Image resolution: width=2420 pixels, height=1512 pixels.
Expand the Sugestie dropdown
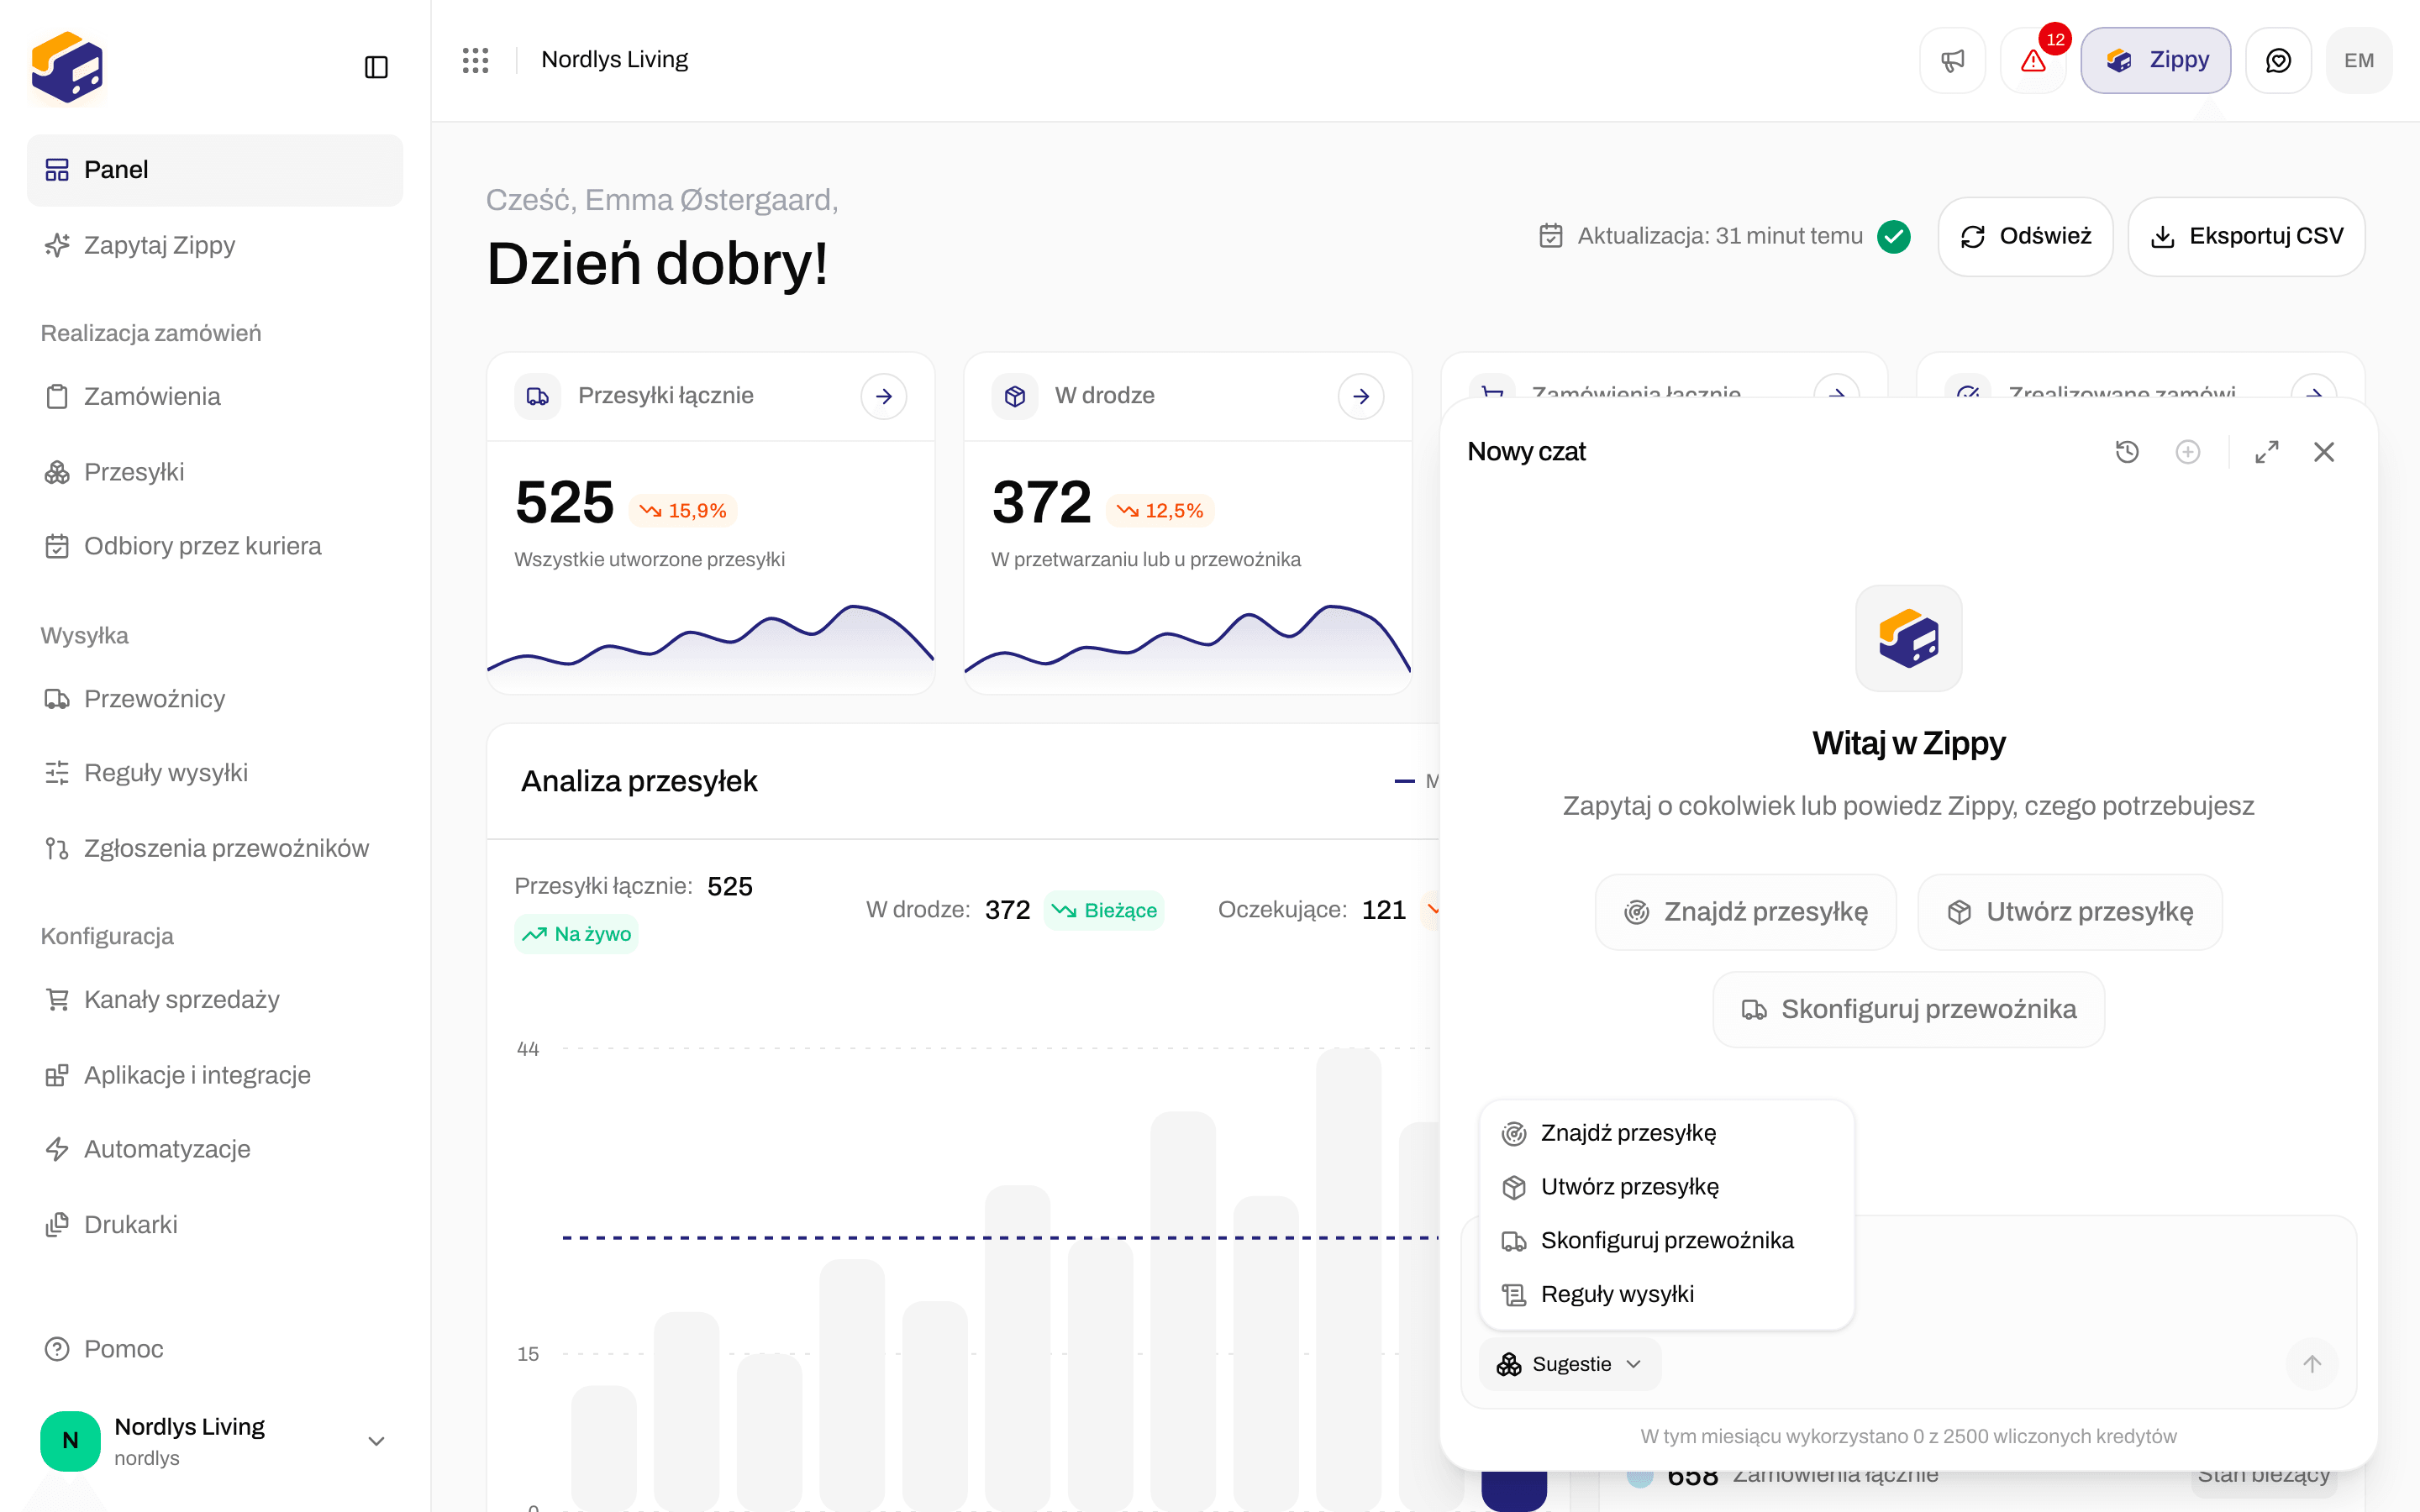tap(1569, 1364)
